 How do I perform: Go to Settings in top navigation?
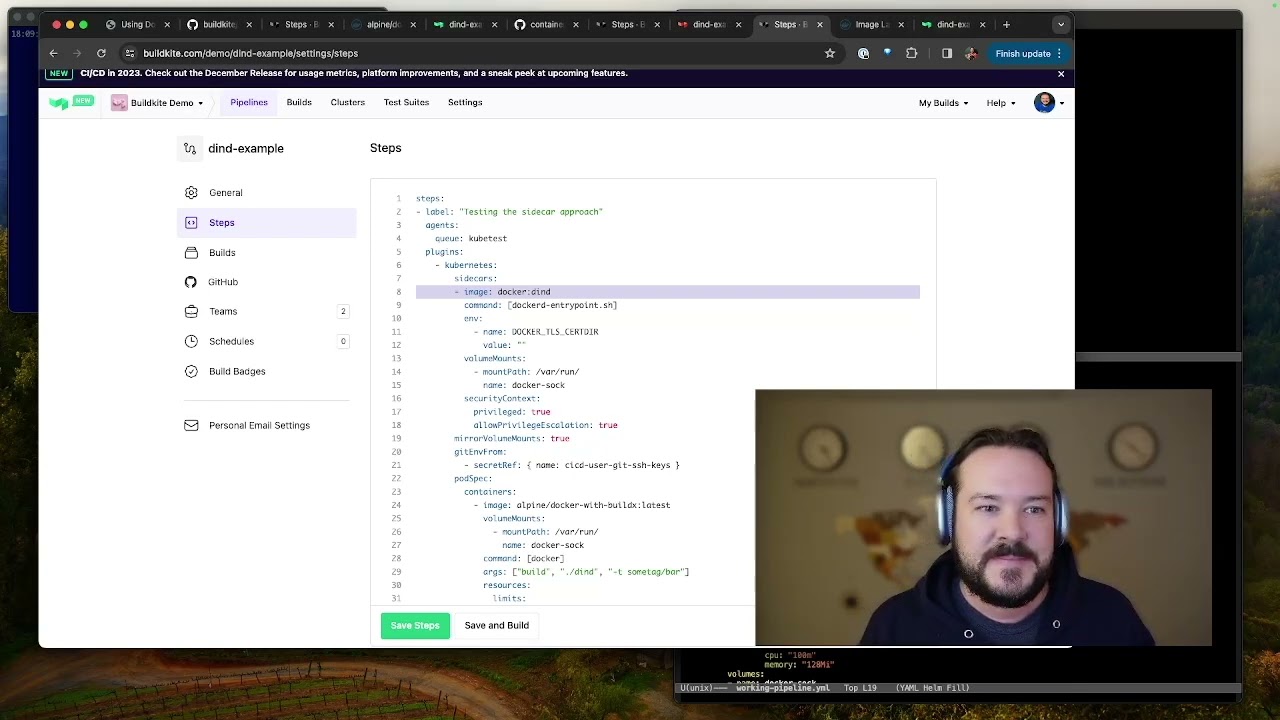tap(465, 102)
